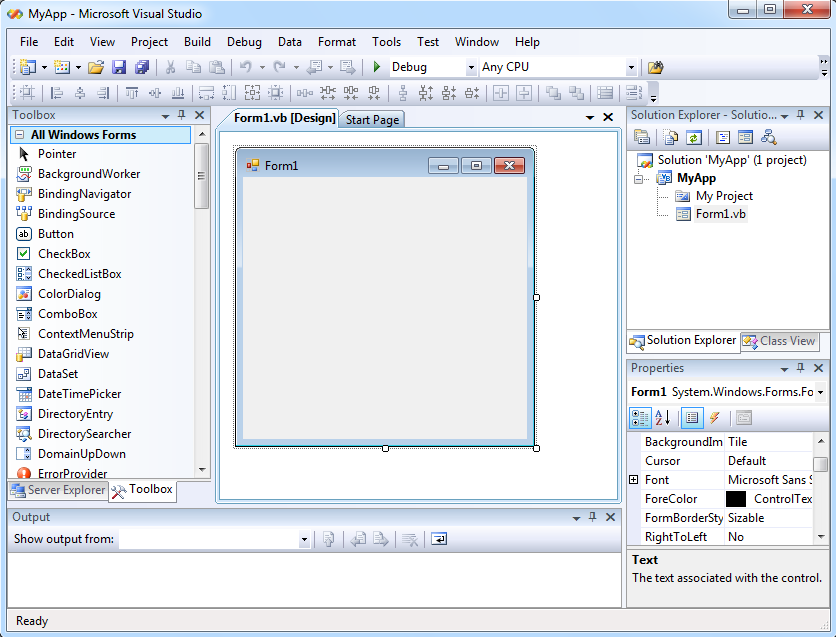Click the Undo arrow icon

pos(245,67)
